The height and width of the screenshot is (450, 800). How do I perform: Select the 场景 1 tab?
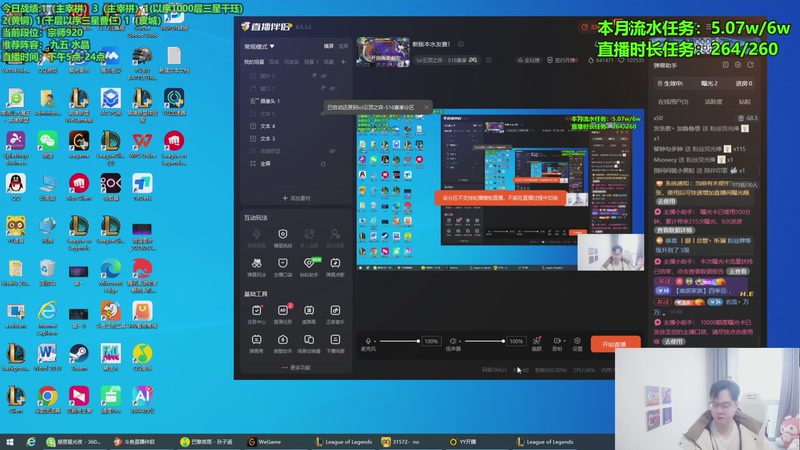[x=311, y=62]
